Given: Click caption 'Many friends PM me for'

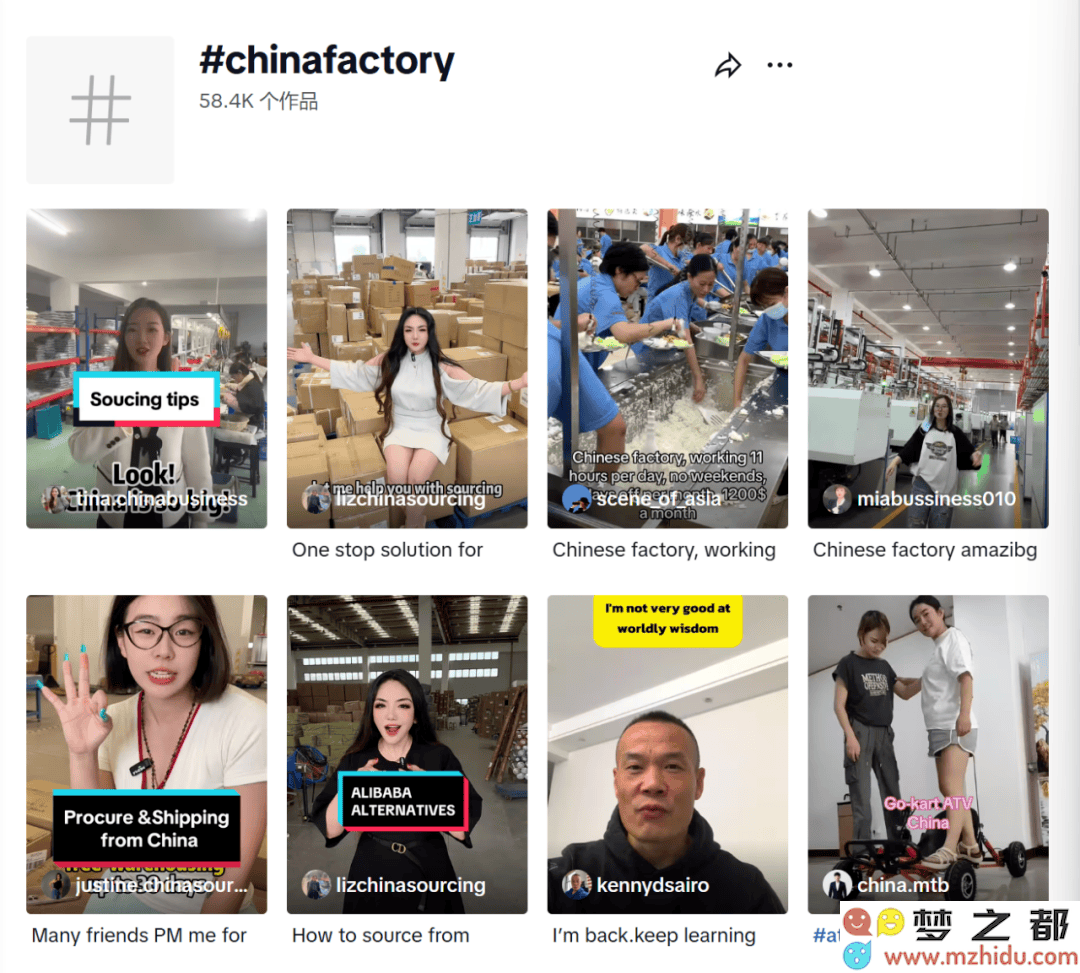Looking at the screenshot, I should 139,936.
